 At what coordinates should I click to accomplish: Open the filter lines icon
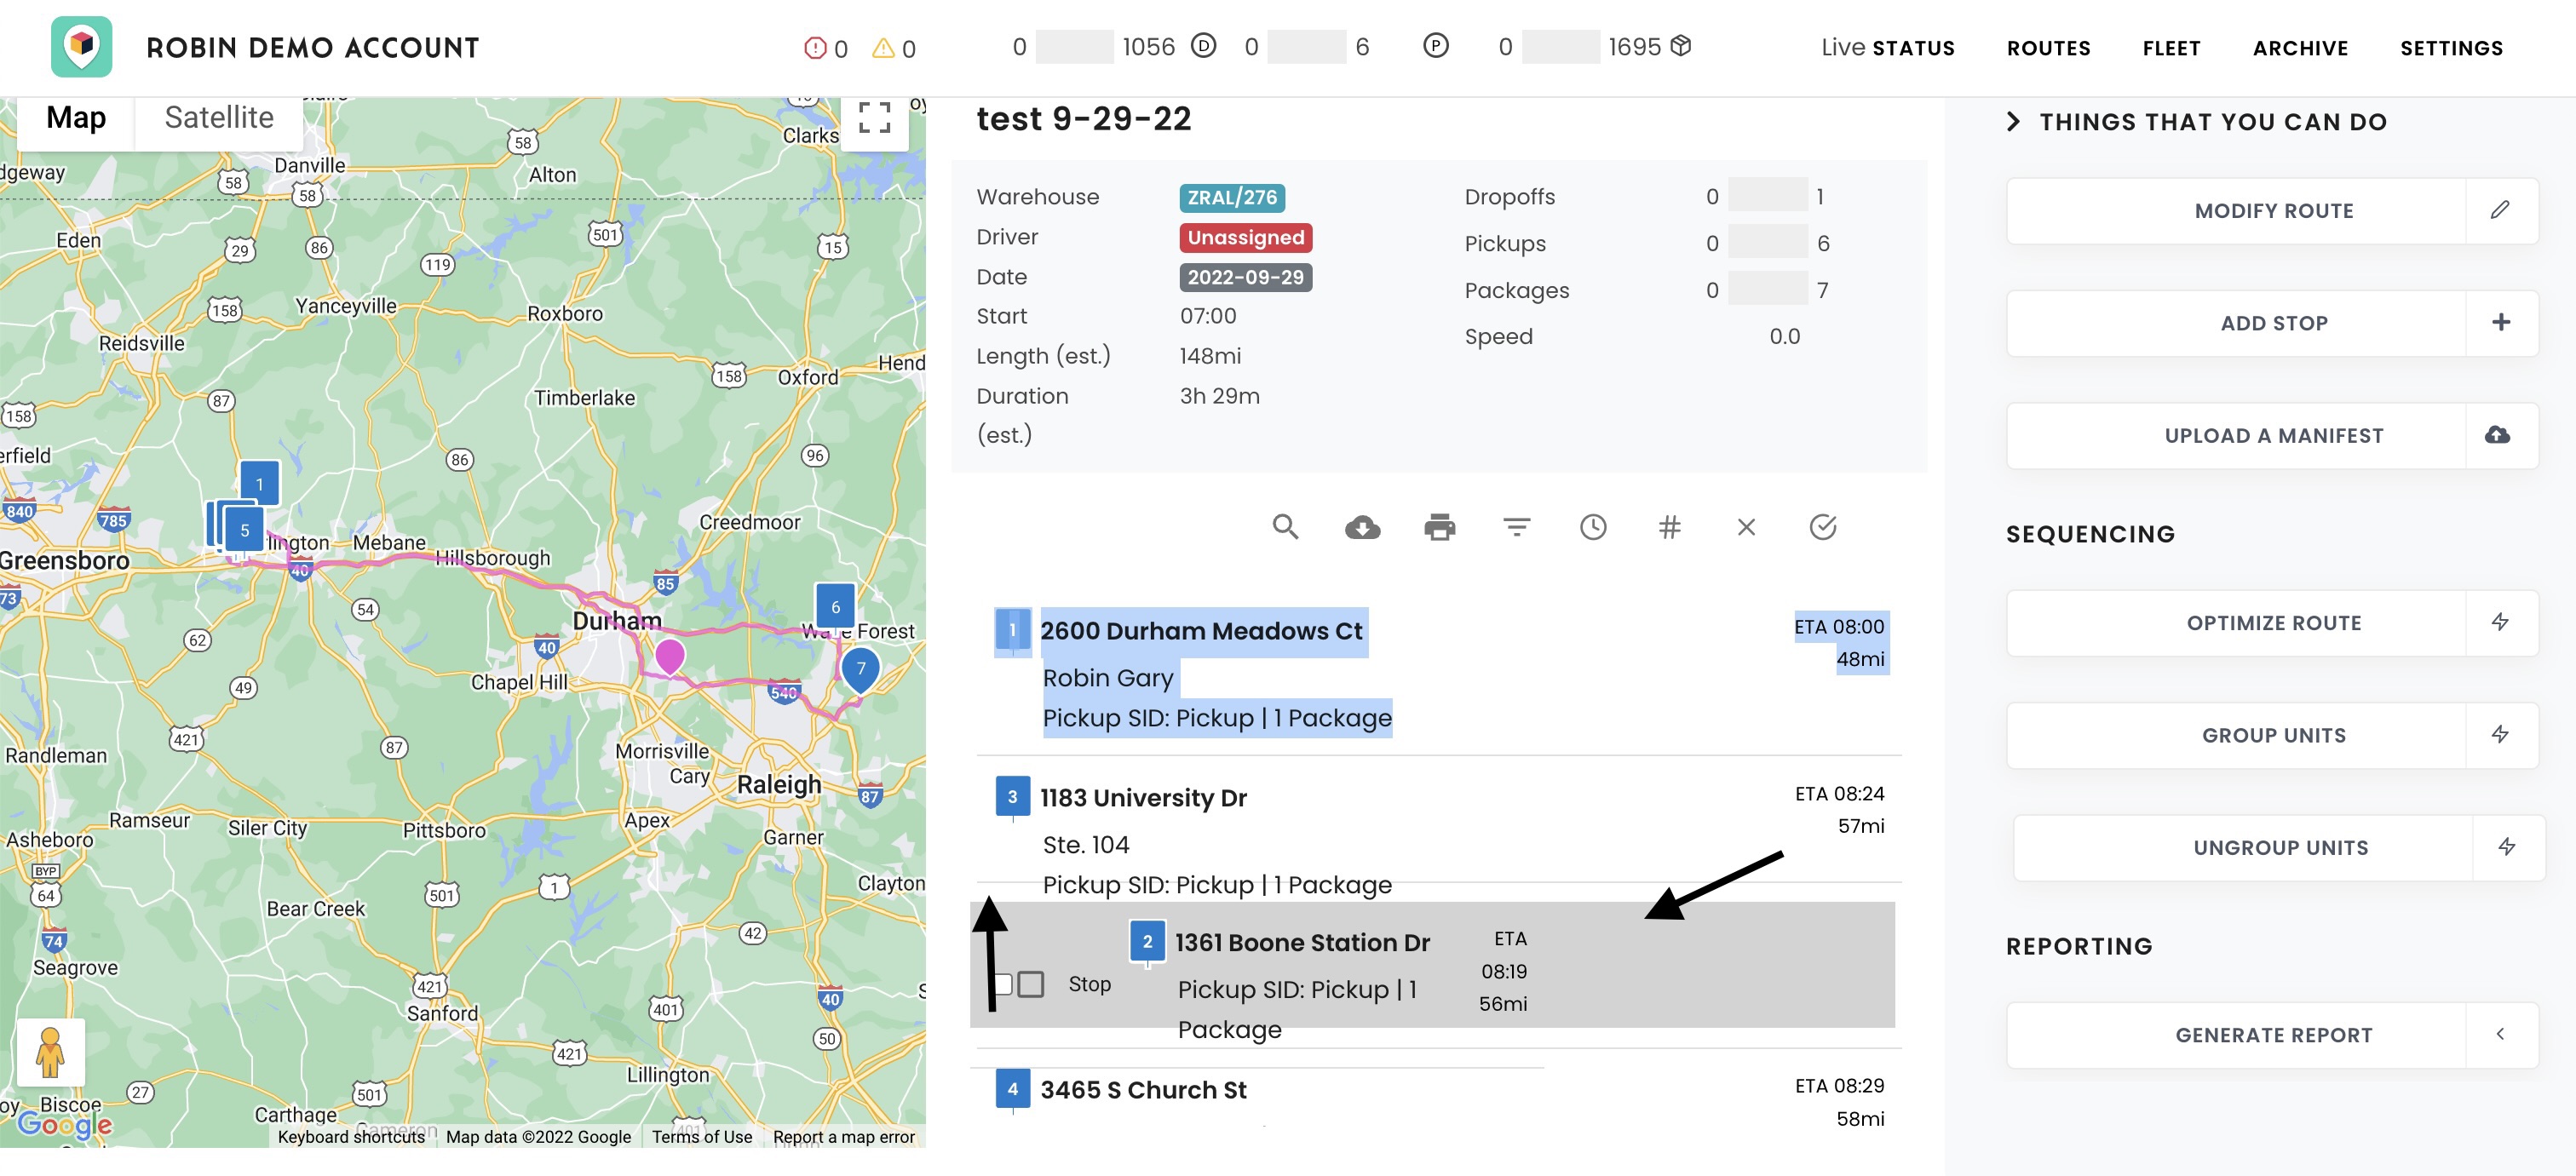[1516, 527]
